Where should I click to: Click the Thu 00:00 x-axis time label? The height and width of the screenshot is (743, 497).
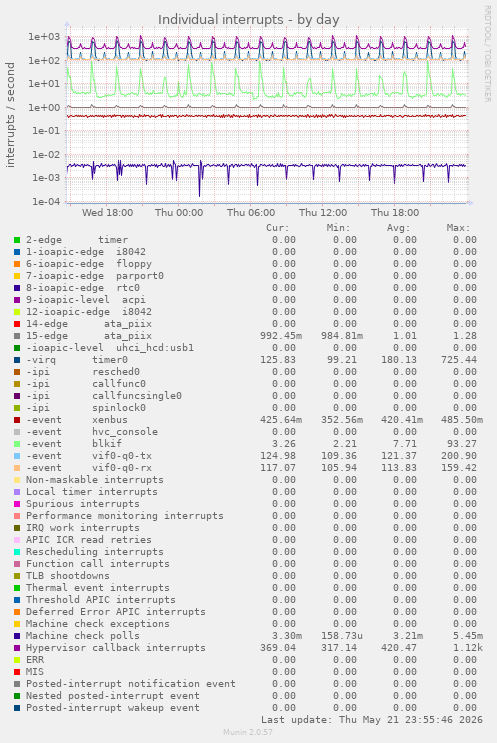(x=179, y=213)
